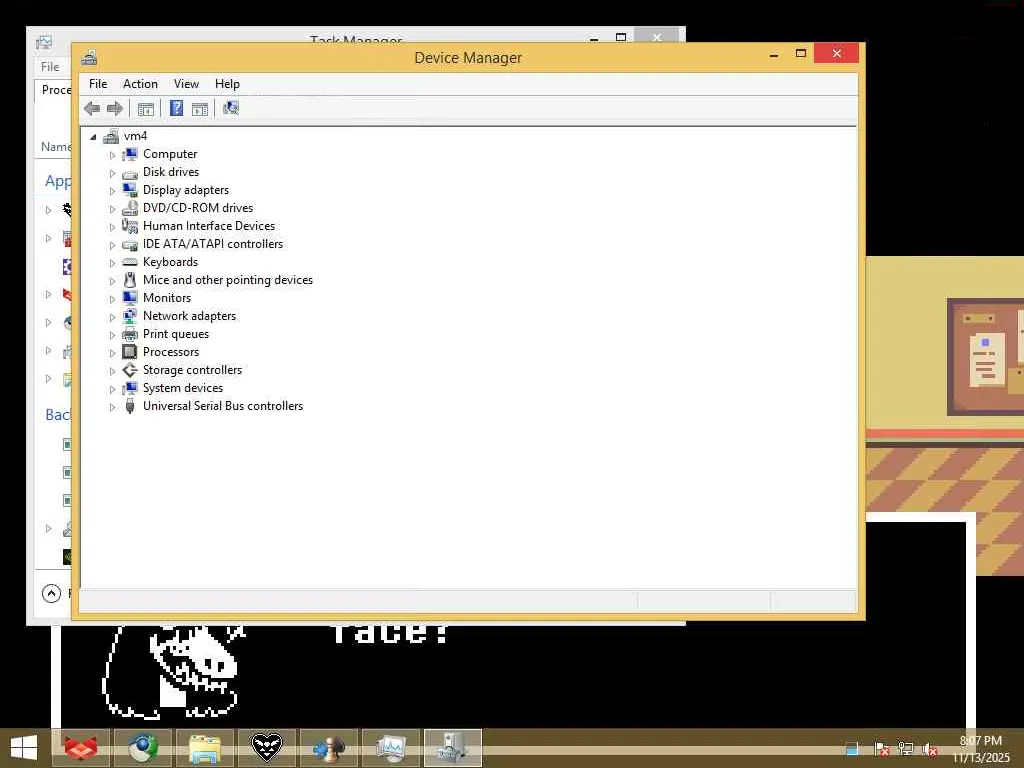Select the Mice and other pointing devices row

(228, 280)
